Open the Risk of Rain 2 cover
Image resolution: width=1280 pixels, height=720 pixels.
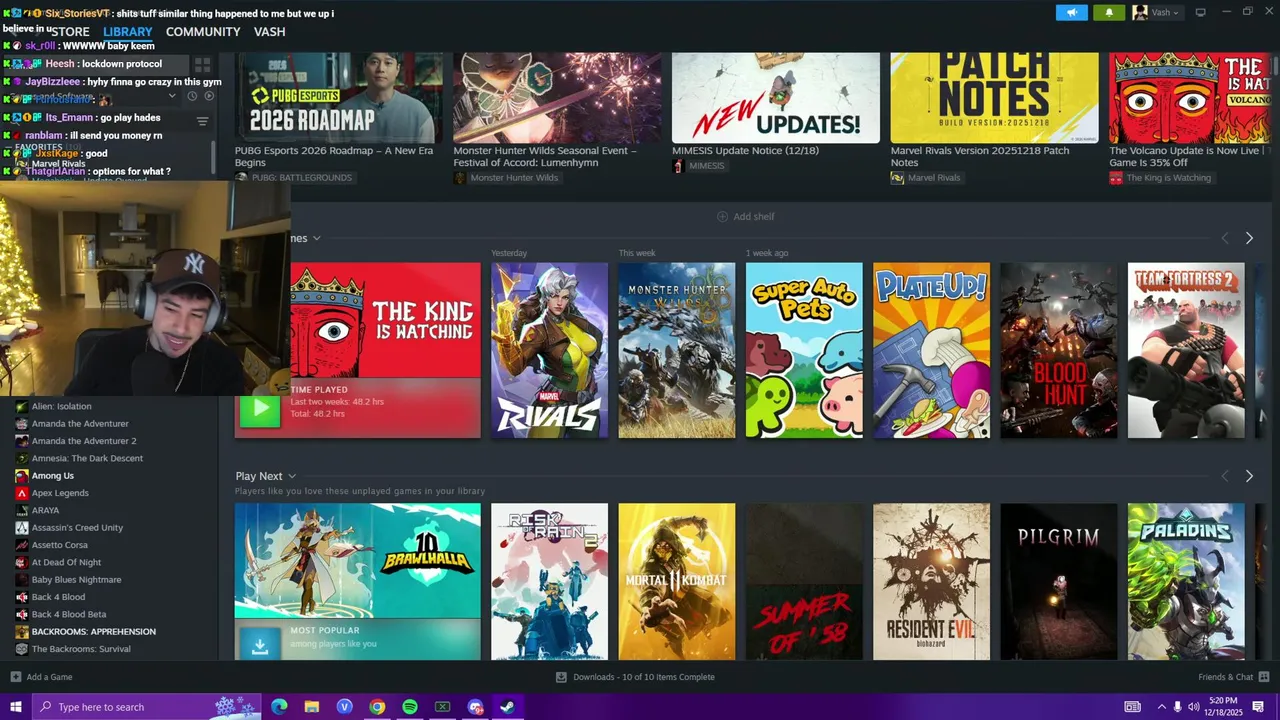pyautogui.click(x=549, y=581)
